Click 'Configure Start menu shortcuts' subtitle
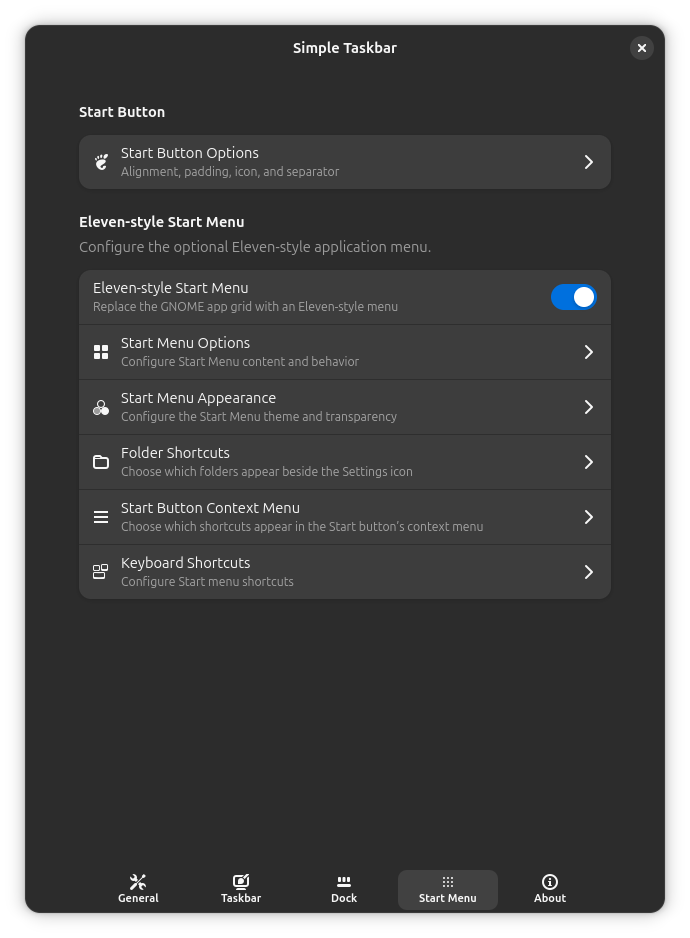Screen dimensions: 690x938 [207, 582]
